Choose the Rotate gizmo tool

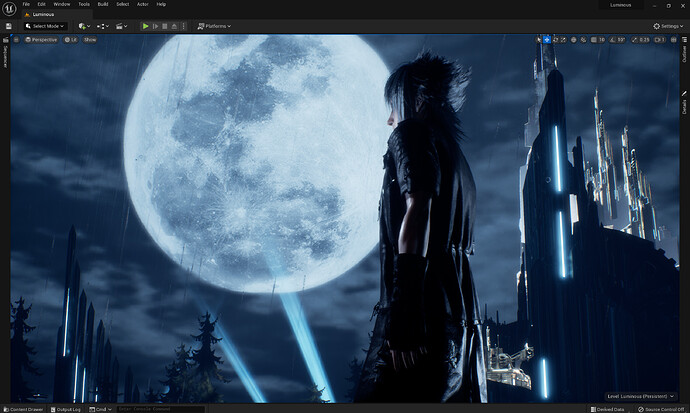[x=555, y=40]
